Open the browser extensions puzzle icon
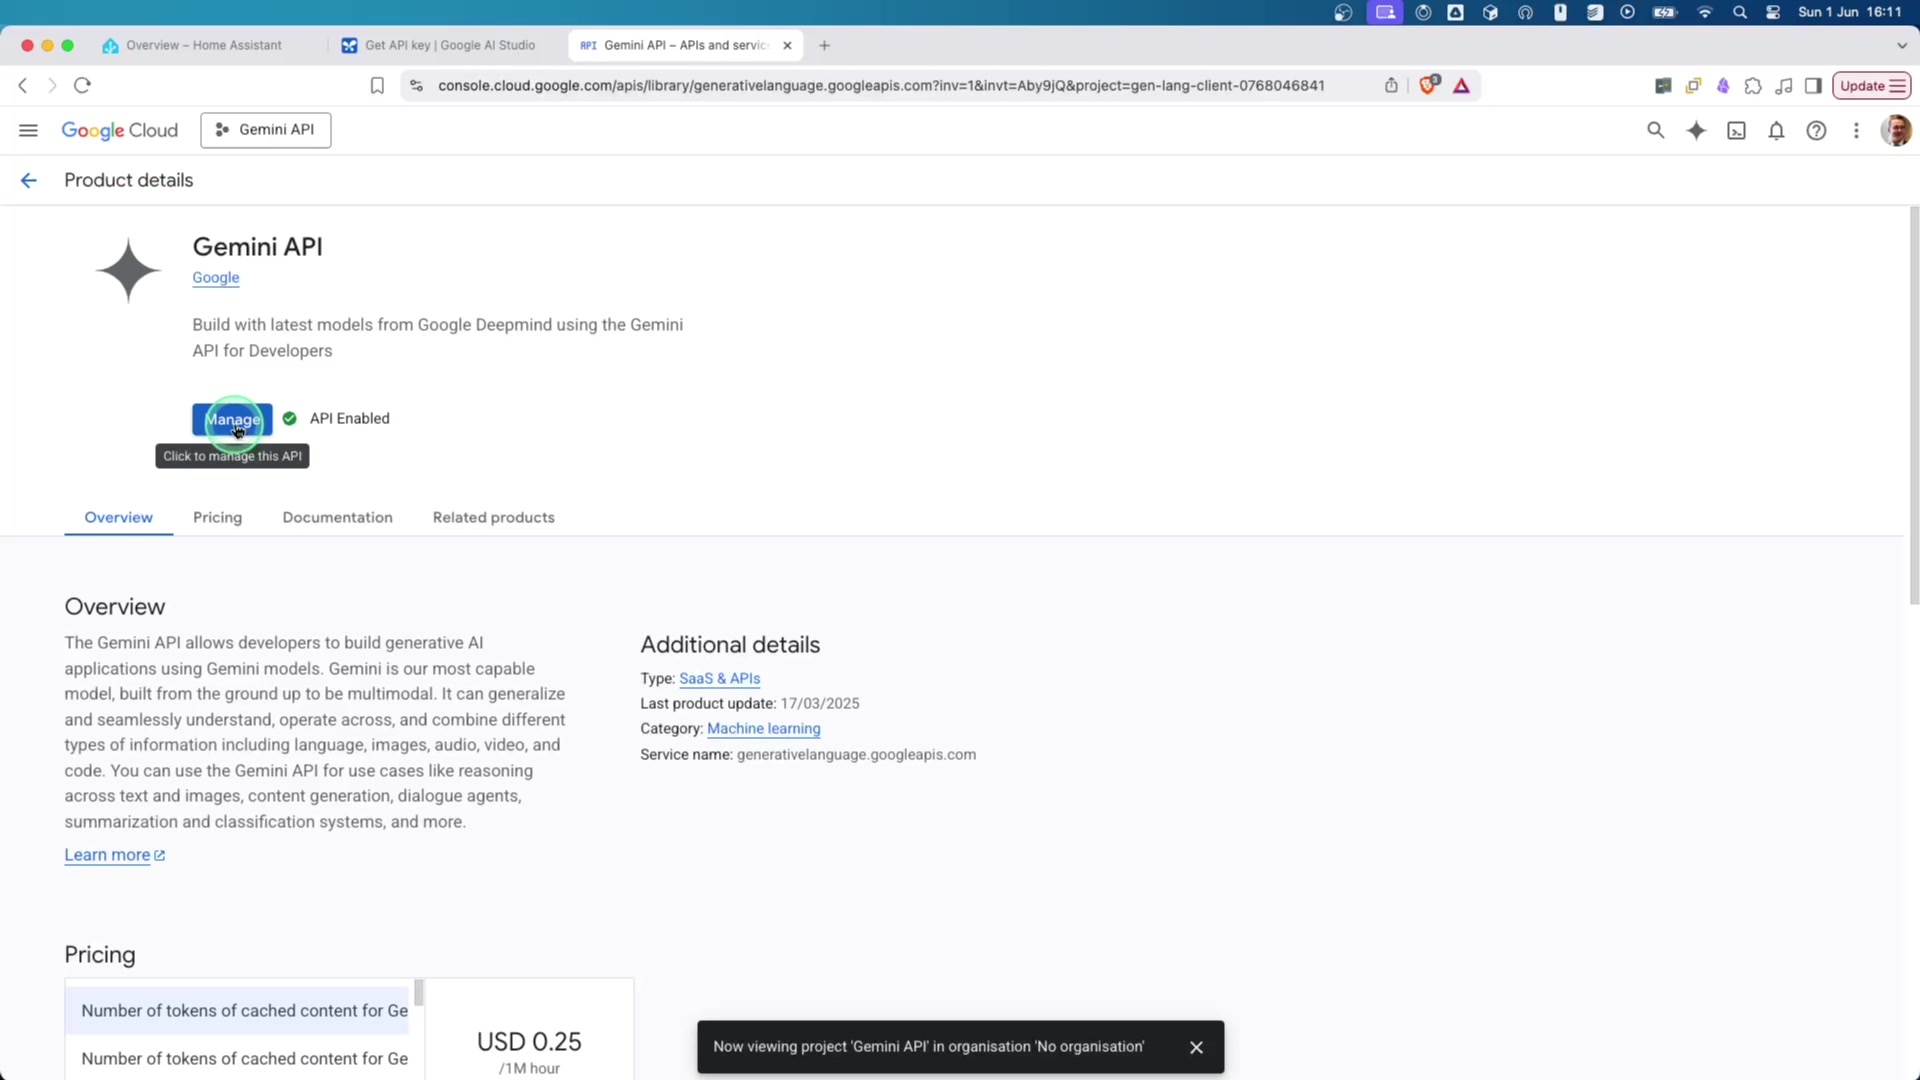The image size is (1920, 1080). 1754,86
